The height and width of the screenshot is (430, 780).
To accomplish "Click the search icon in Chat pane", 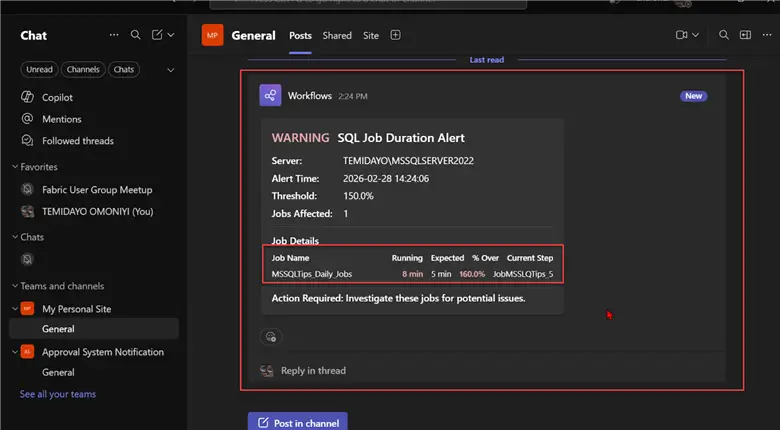I will 135,35.
